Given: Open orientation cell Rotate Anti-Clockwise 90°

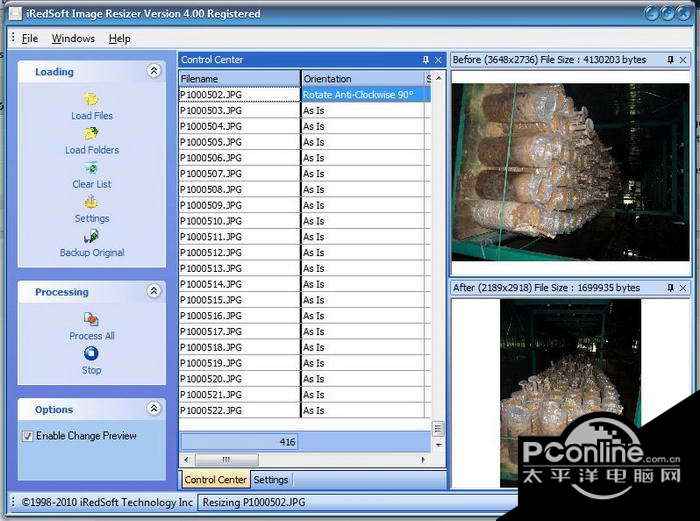Looking at the screenshot, I should coord(366,95).
